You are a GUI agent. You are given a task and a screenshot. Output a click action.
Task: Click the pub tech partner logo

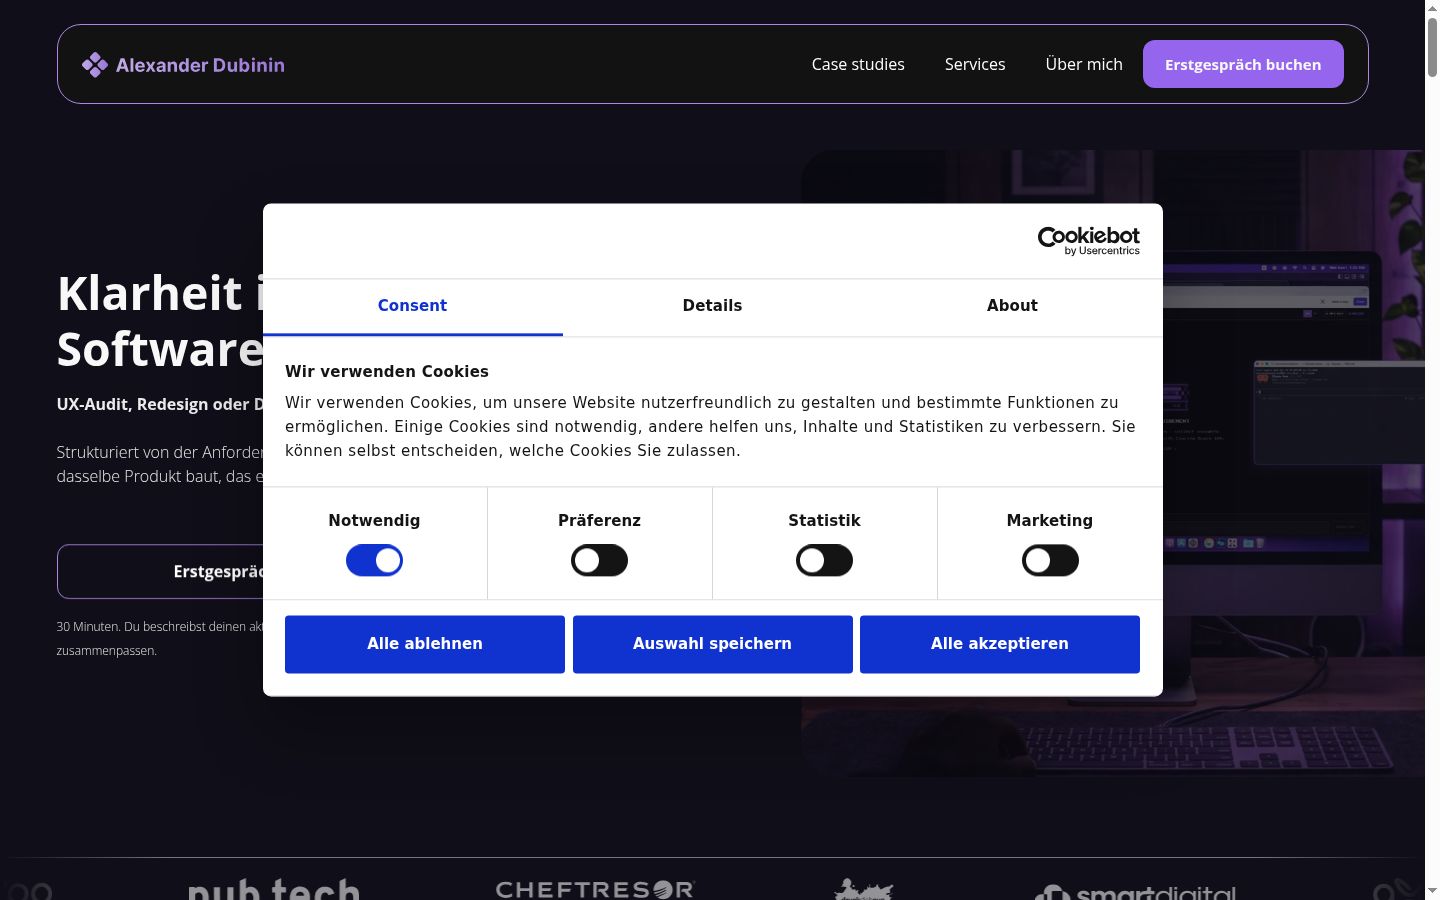coord(273,888)
